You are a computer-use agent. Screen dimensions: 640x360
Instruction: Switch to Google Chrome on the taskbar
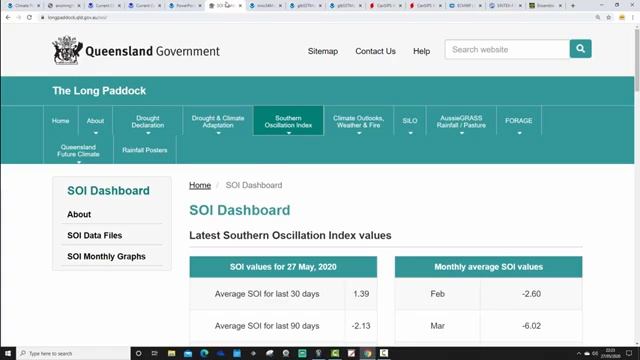click(x=368, y=353)
